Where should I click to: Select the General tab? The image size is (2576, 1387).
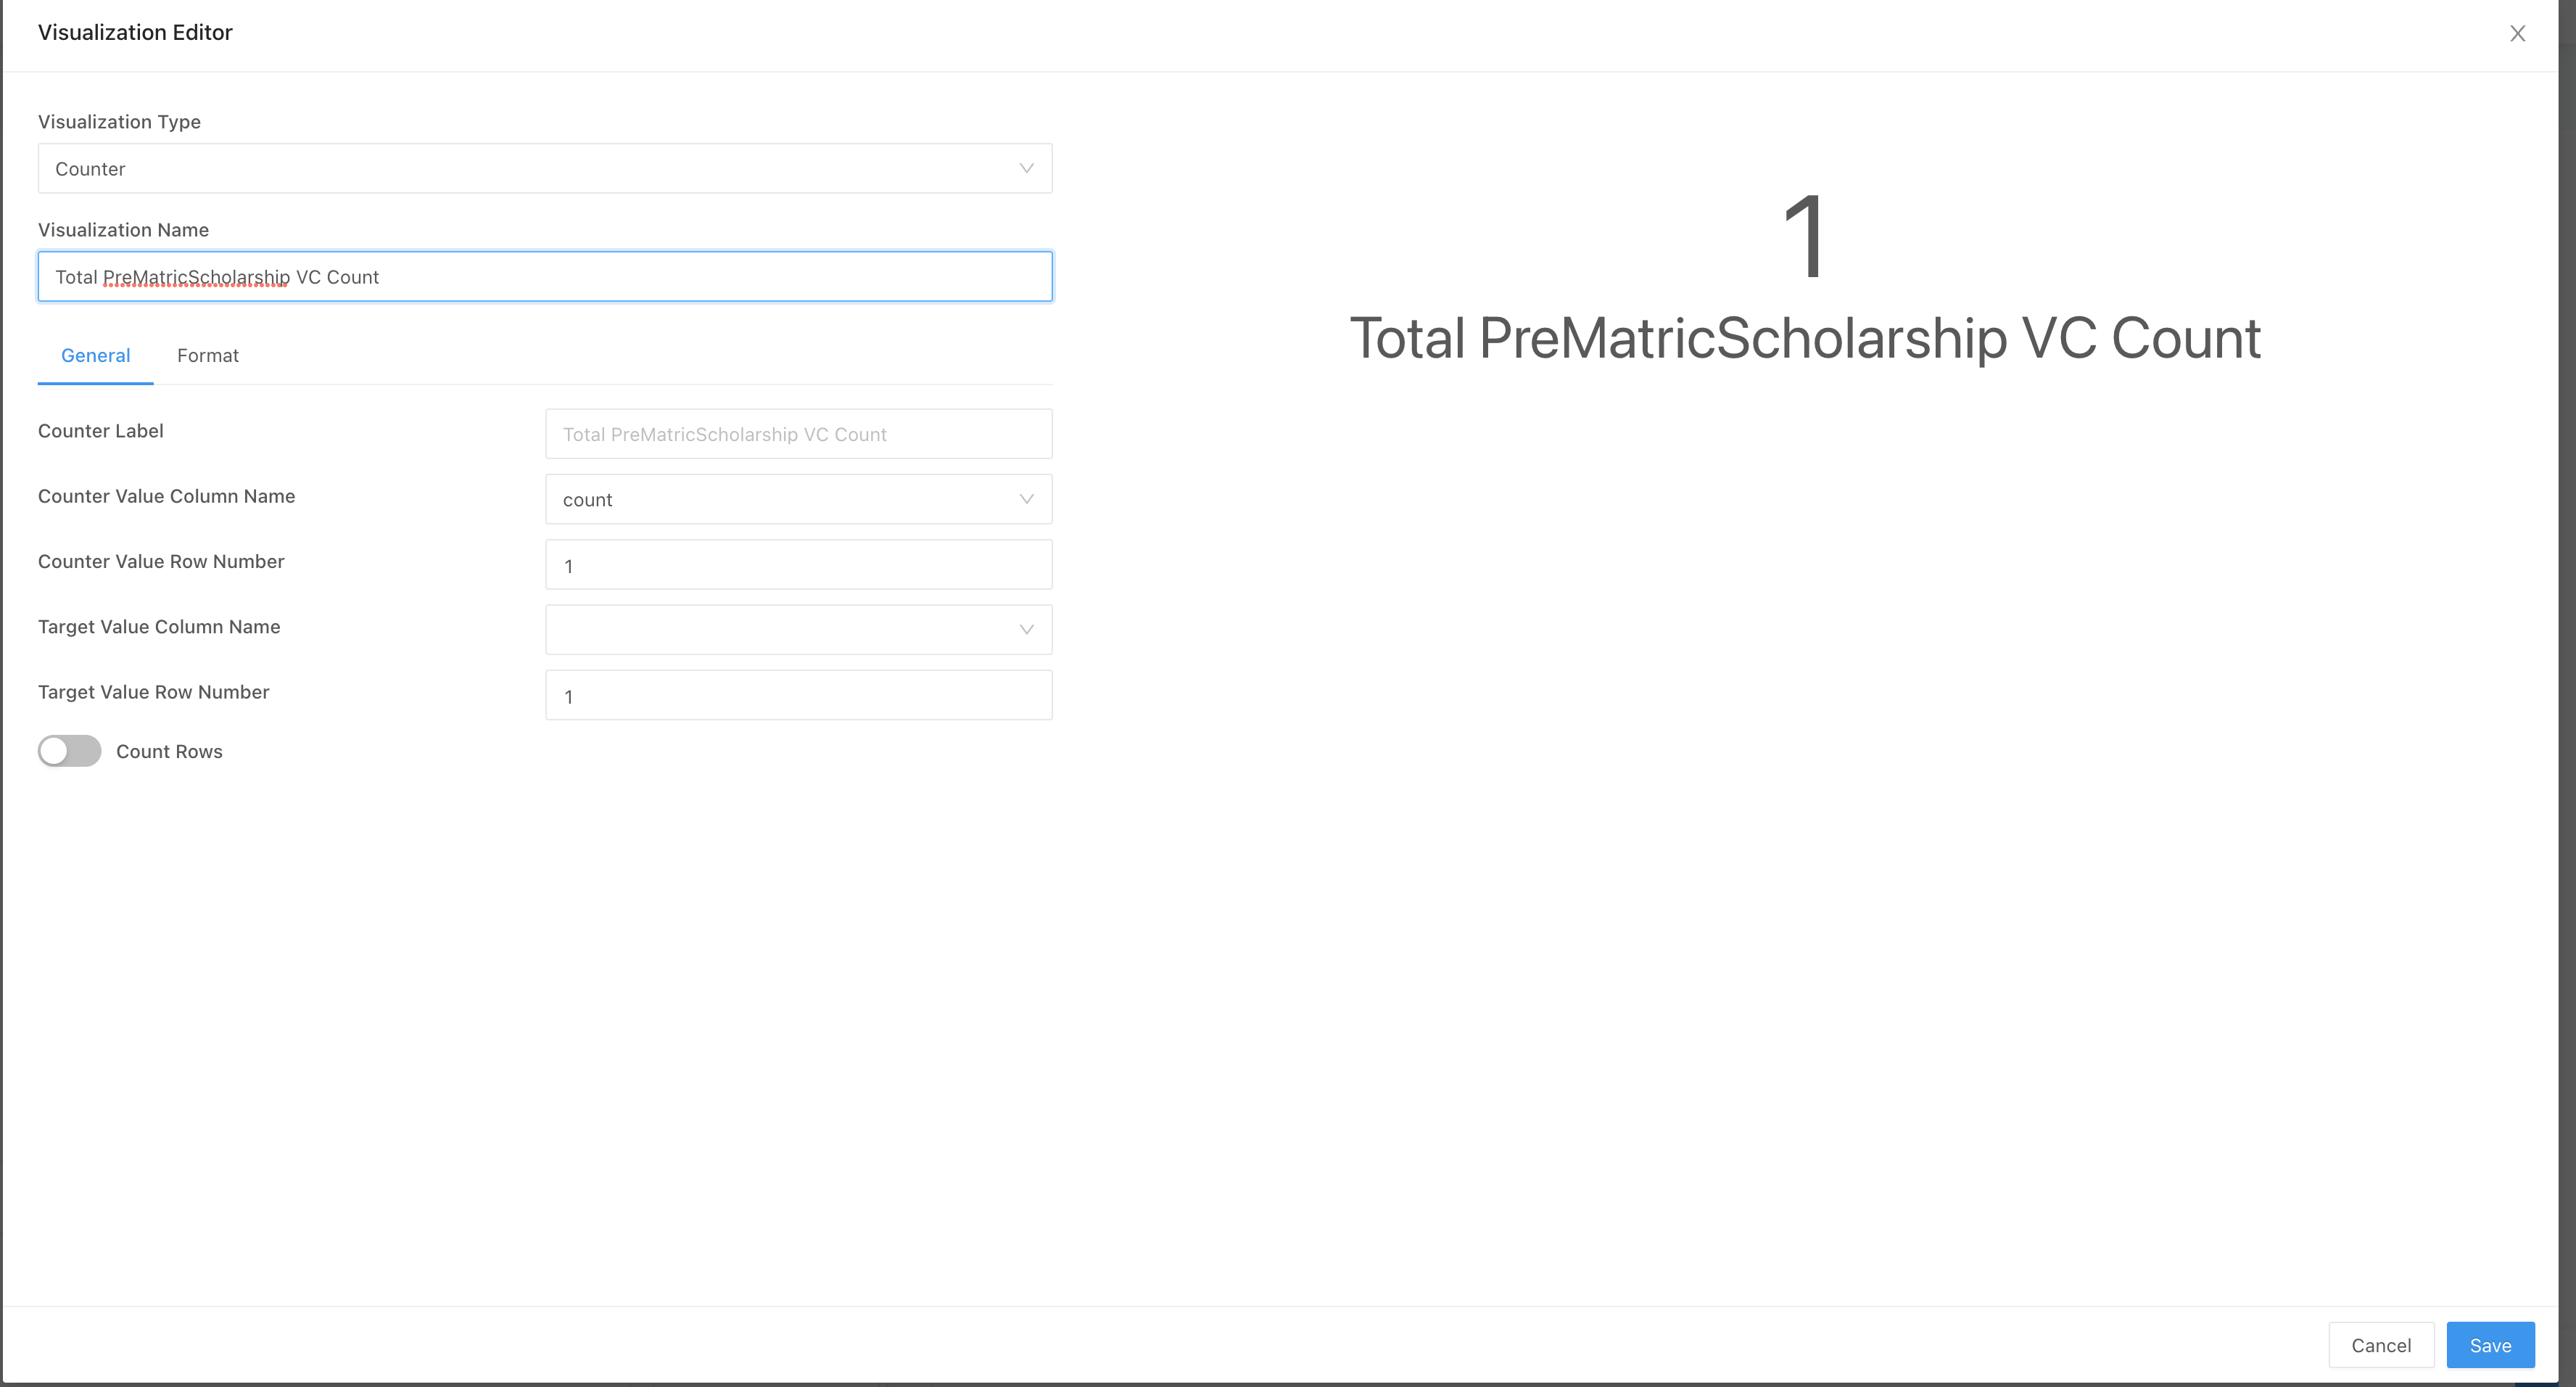coord(95,356)
